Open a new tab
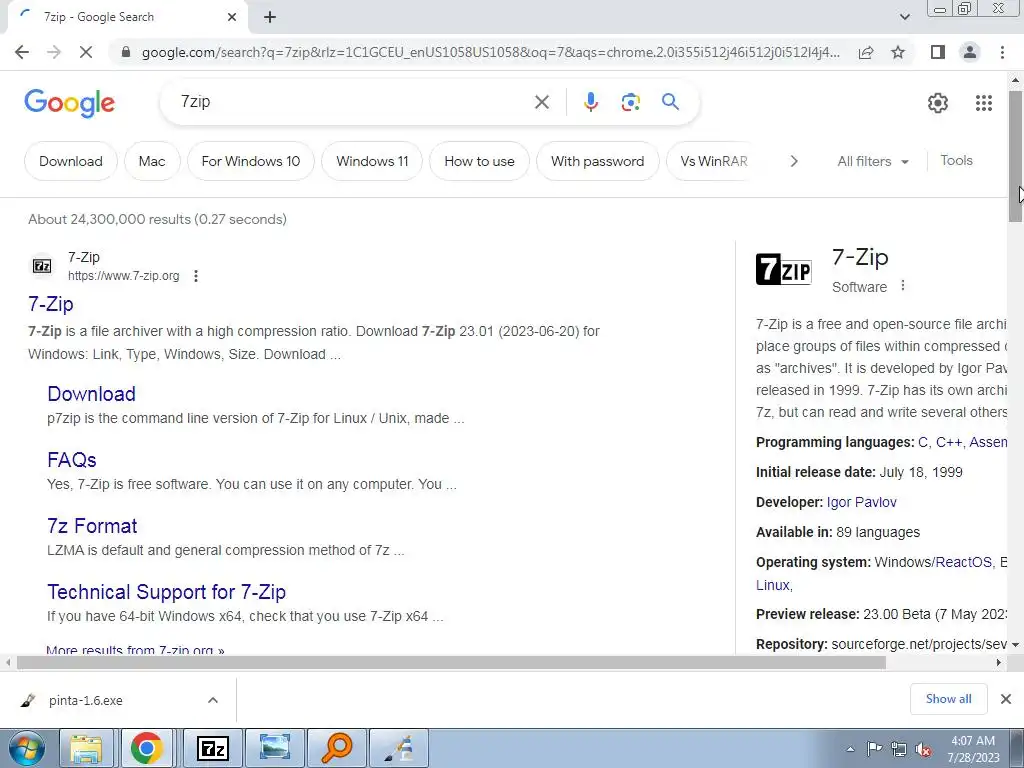 point(270,18)
